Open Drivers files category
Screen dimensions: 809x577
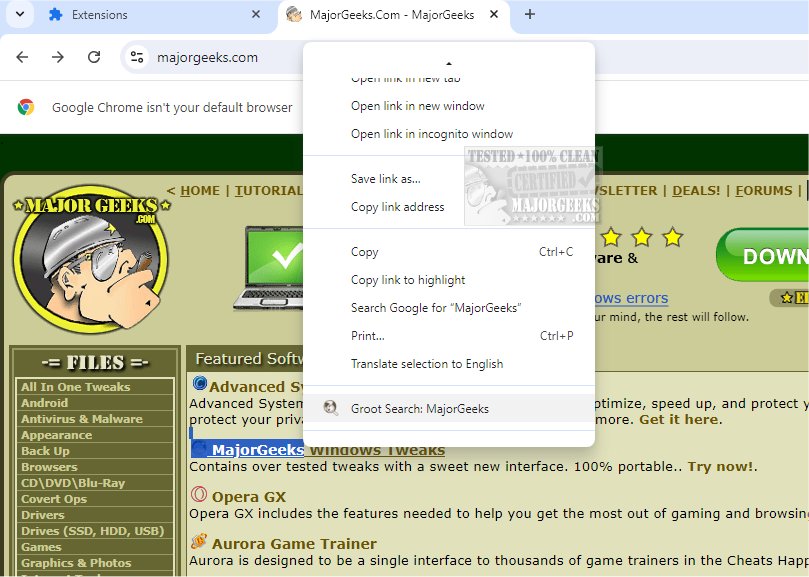[x=43, y=515]
